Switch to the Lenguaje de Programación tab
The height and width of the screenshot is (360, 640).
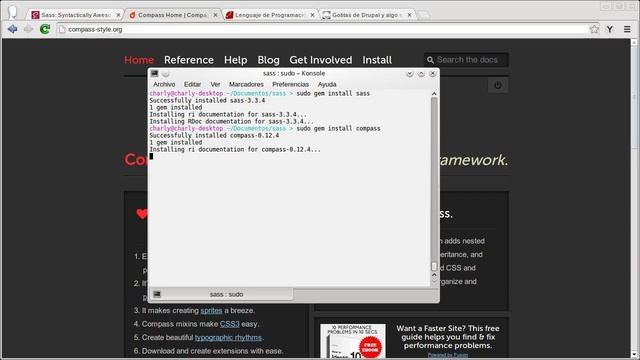click(x=269, y=15)
